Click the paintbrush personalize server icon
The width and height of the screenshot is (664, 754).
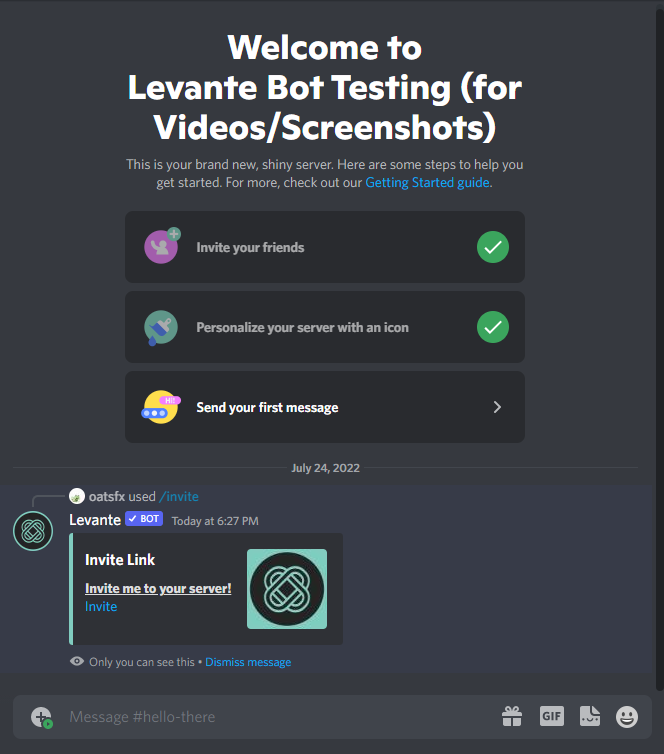click(x=160, y=327)
